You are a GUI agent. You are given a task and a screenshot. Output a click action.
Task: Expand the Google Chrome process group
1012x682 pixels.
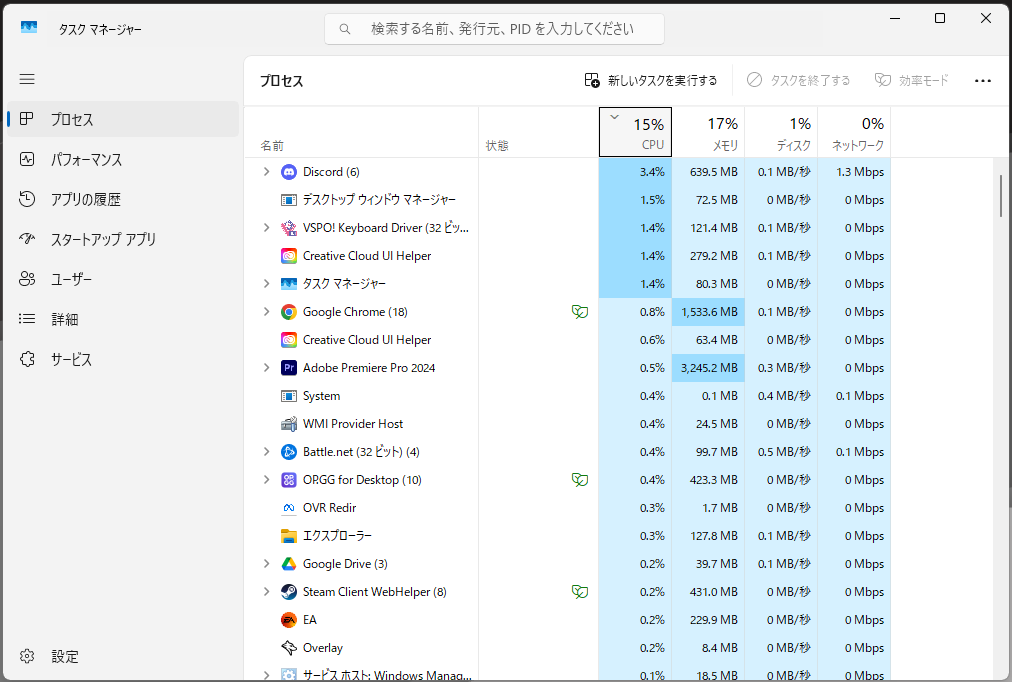266,312
